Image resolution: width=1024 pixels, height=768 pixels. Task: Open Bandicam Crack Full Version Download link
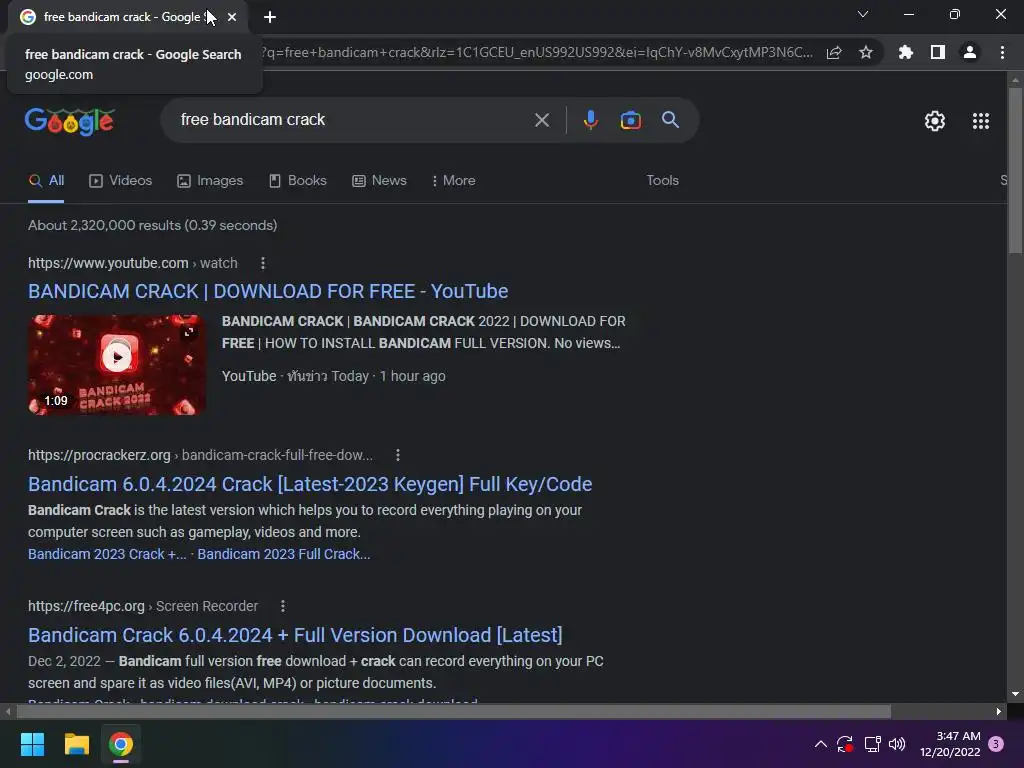pyautogui.click(x=295, y=635)
